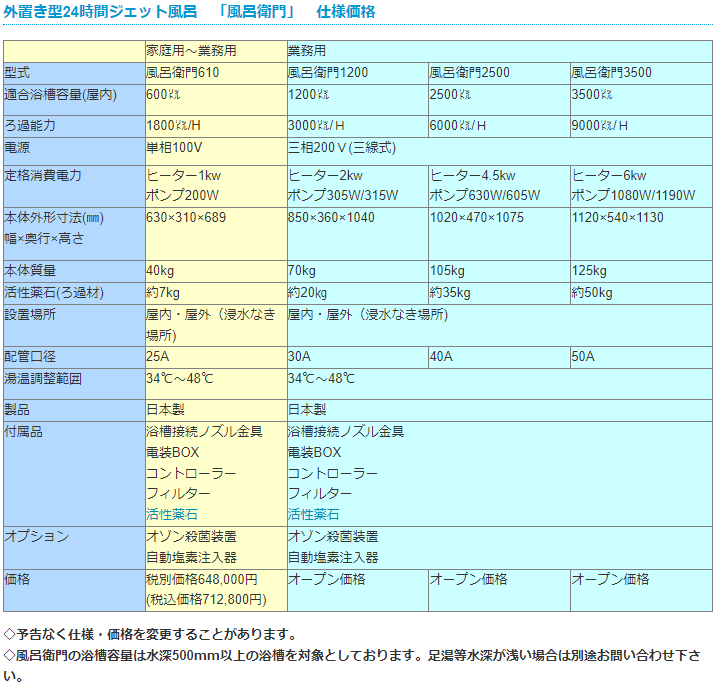Click the 1800㍑/H filtration capacity cell

(216, 126)
